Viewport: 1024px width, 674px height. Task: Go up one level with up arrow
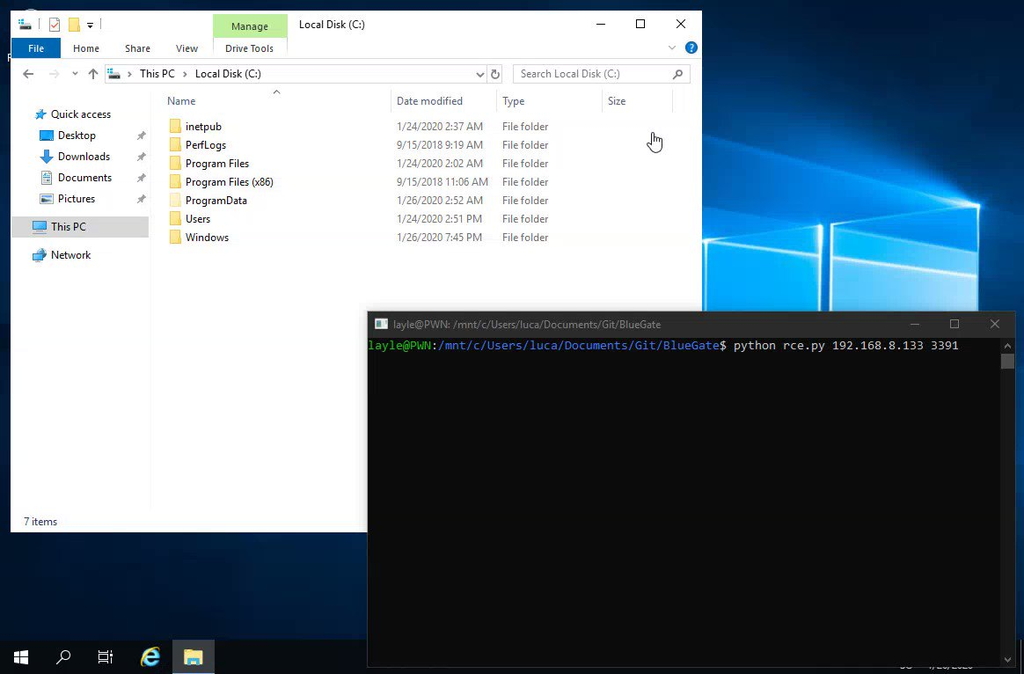click(x=93, y=74)
